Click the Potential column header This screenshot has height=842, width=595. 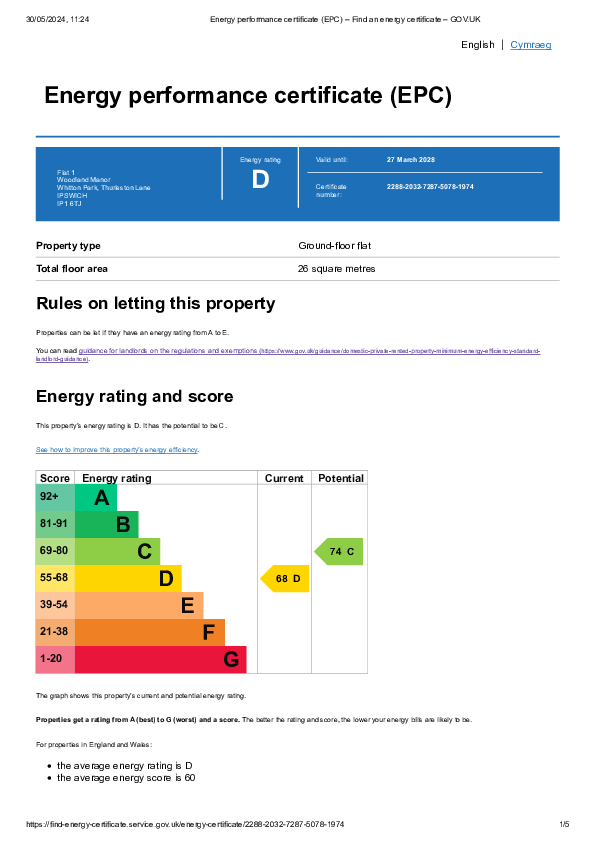pyautogui.click(x=340, y=478)
